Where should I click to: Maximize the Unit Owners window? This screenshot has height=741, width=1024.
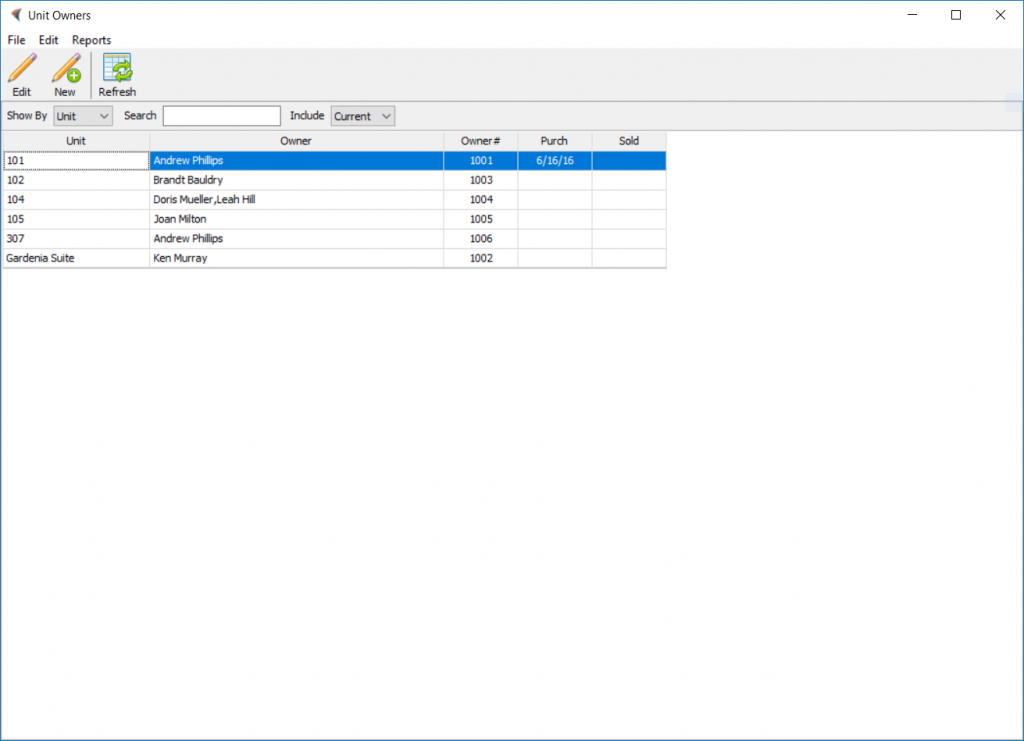coord(955,15)
